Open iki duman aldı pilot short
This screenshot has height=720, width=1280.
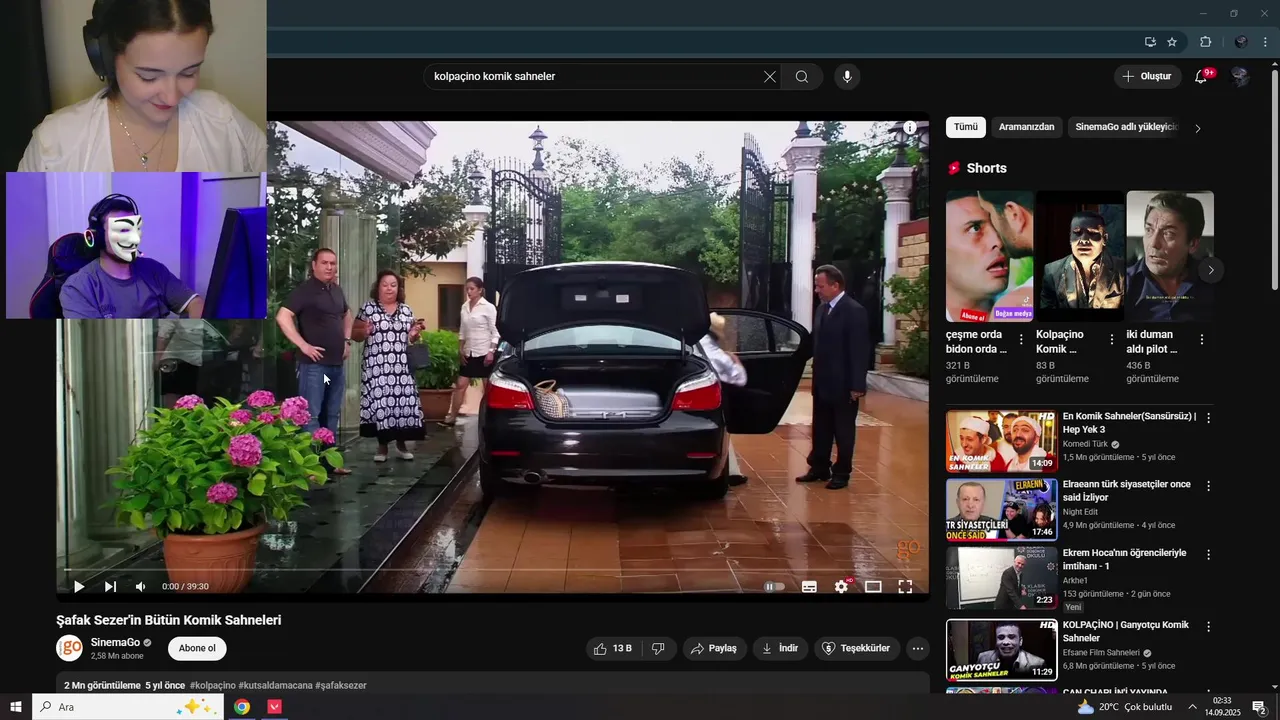coord(1170,256)
